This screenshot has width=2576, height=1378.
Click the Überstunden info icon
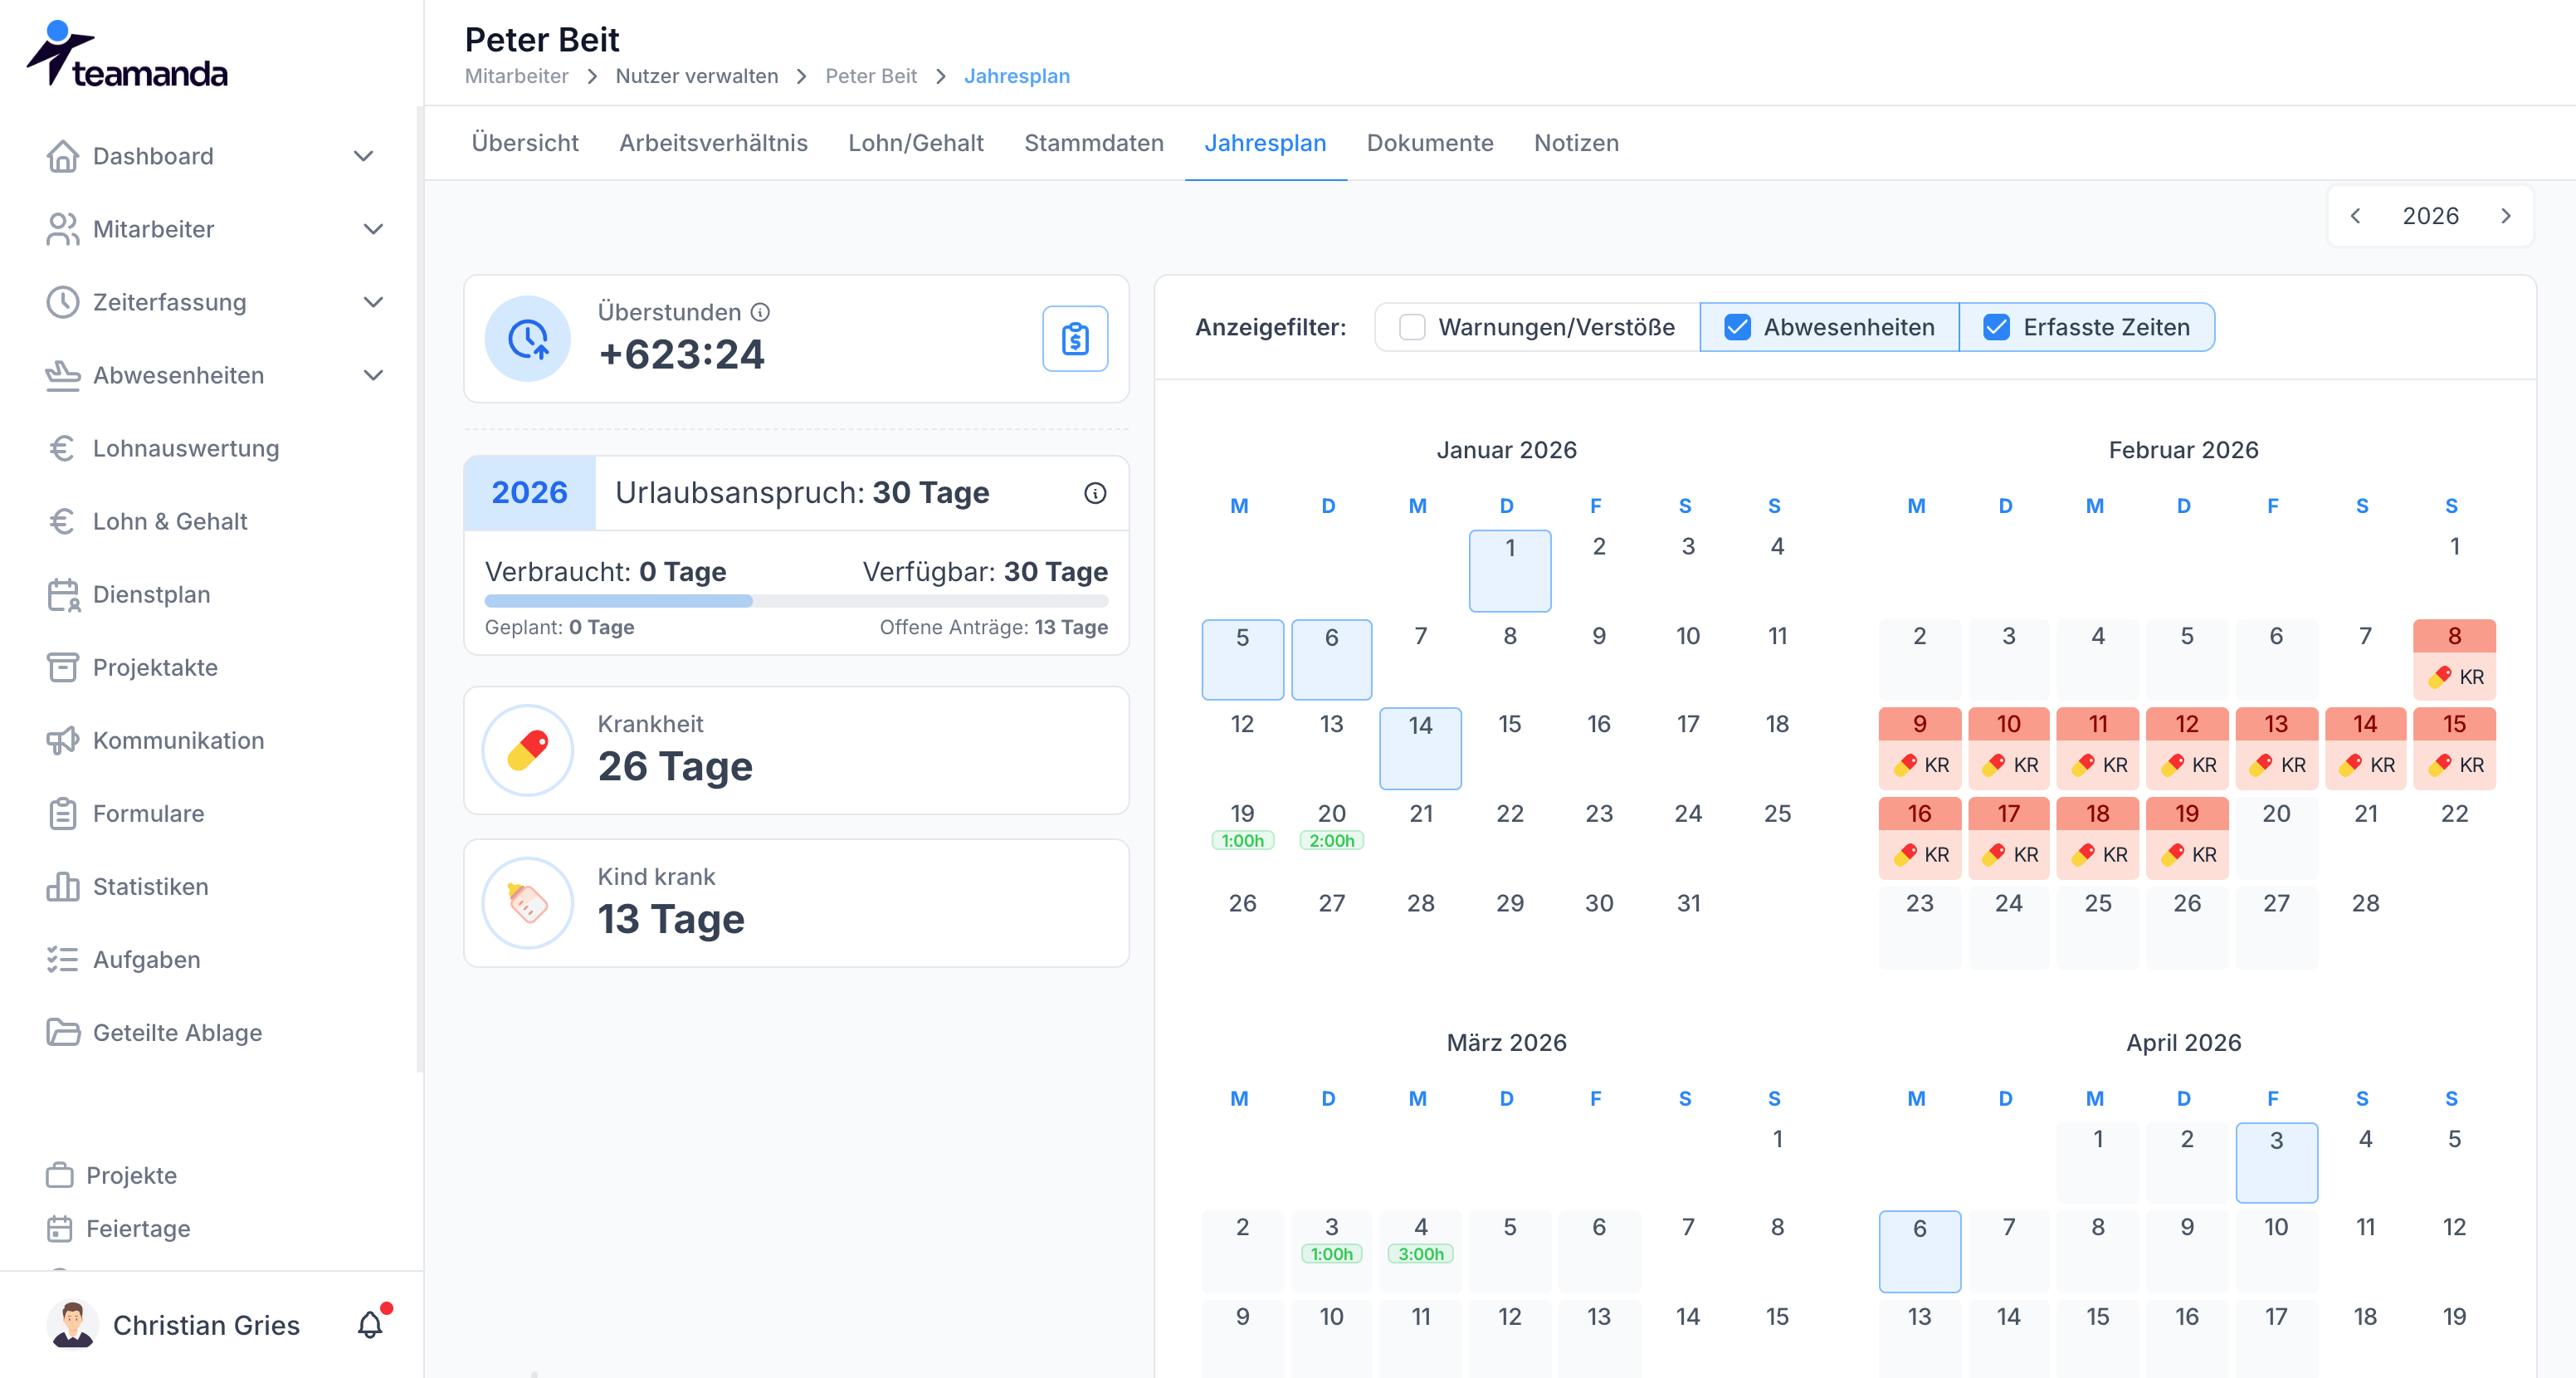click(x=761, y=312)
